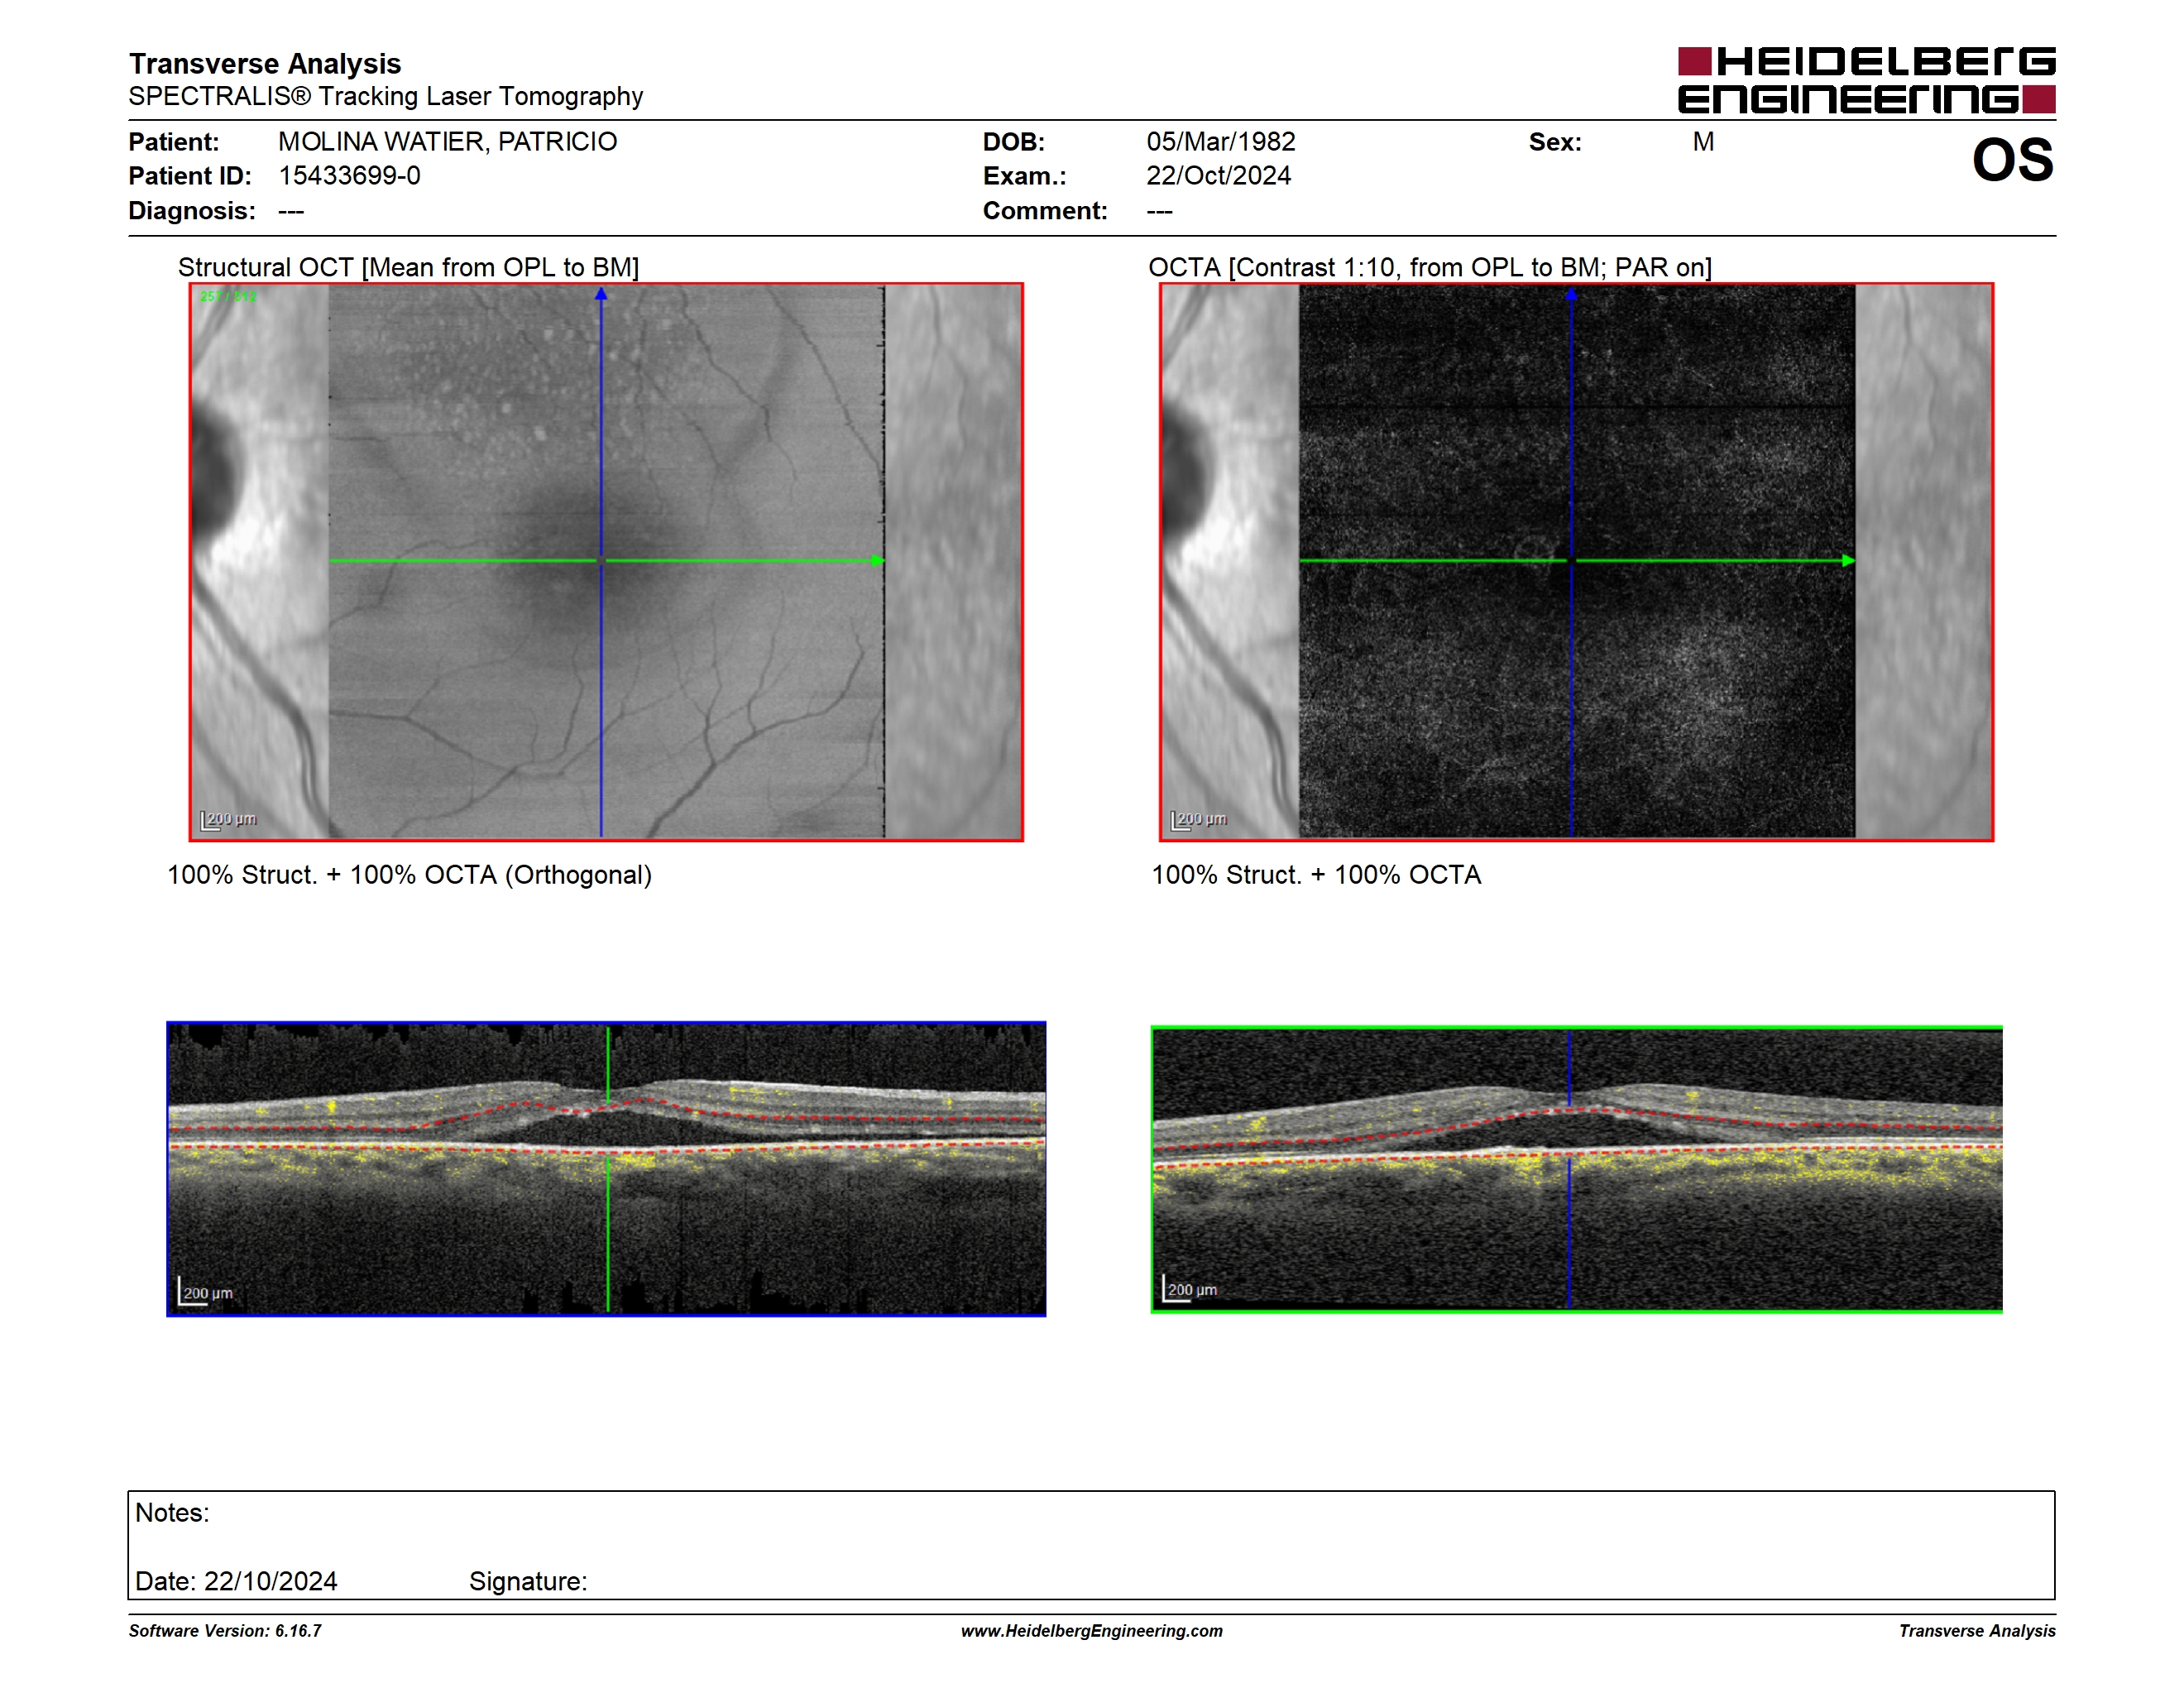Click the 'Comment:' label
The height and width of the screenshot is (1688, 2184).
1045,211
